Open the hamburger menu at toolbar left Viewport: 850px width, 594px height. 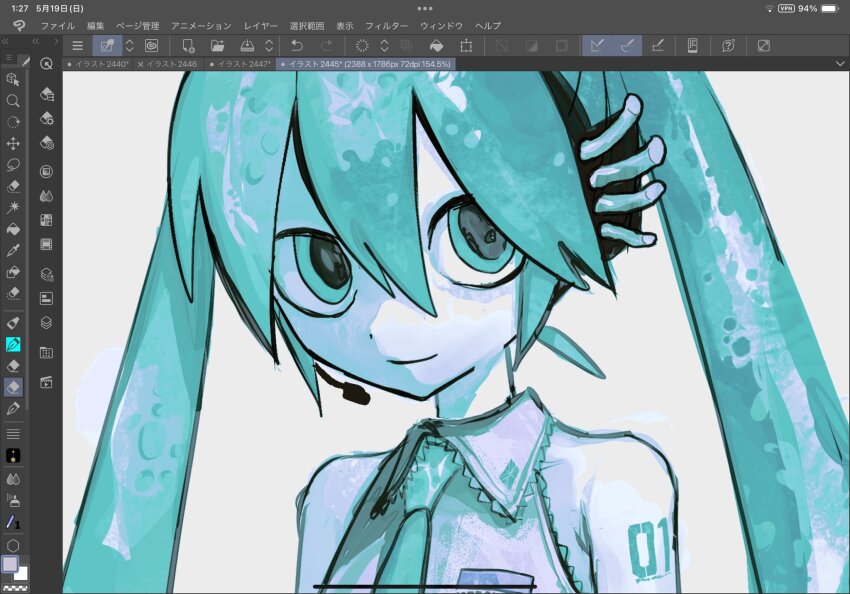76,45
